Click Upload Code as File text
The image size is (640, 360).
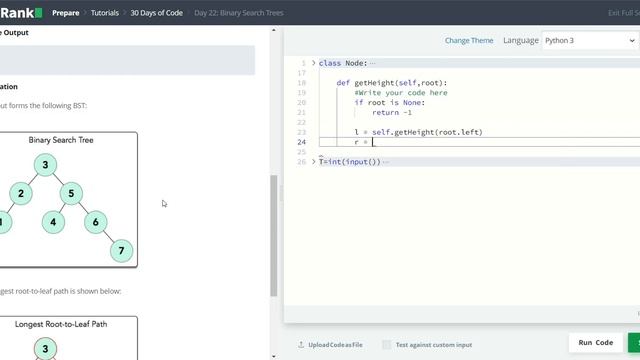pos(335,345)
